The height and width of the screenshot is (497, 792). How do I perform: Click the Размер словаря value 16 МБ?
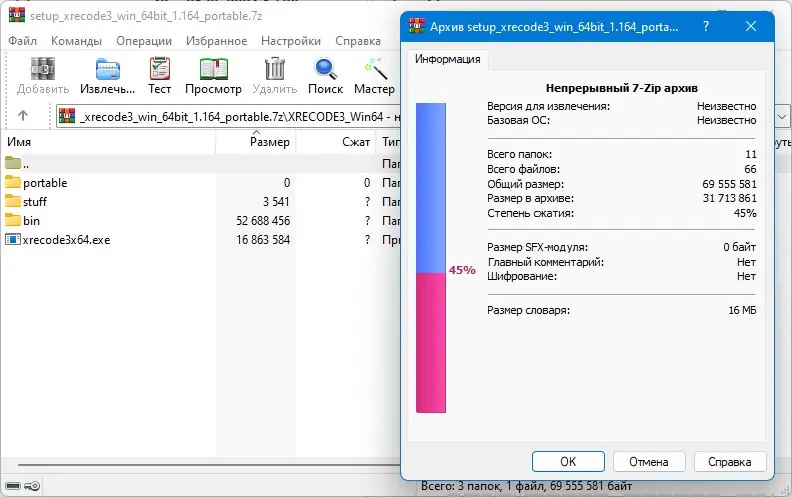742,310
